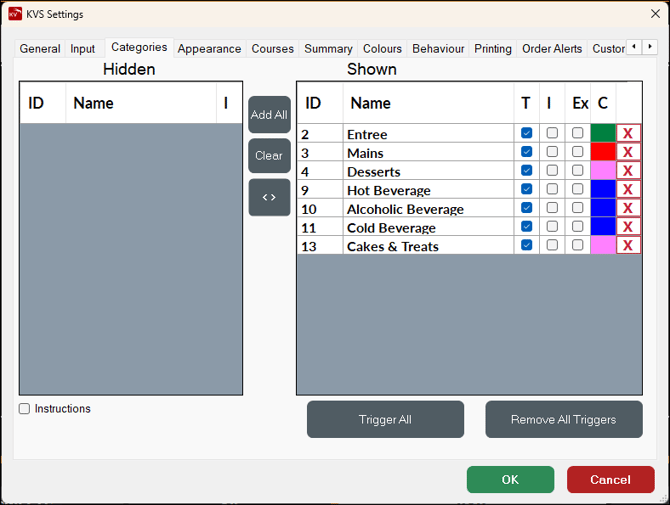The height and width of the screenshot is (505, 670).
Task: Open the Order Alerts tab
Action: 552,49
